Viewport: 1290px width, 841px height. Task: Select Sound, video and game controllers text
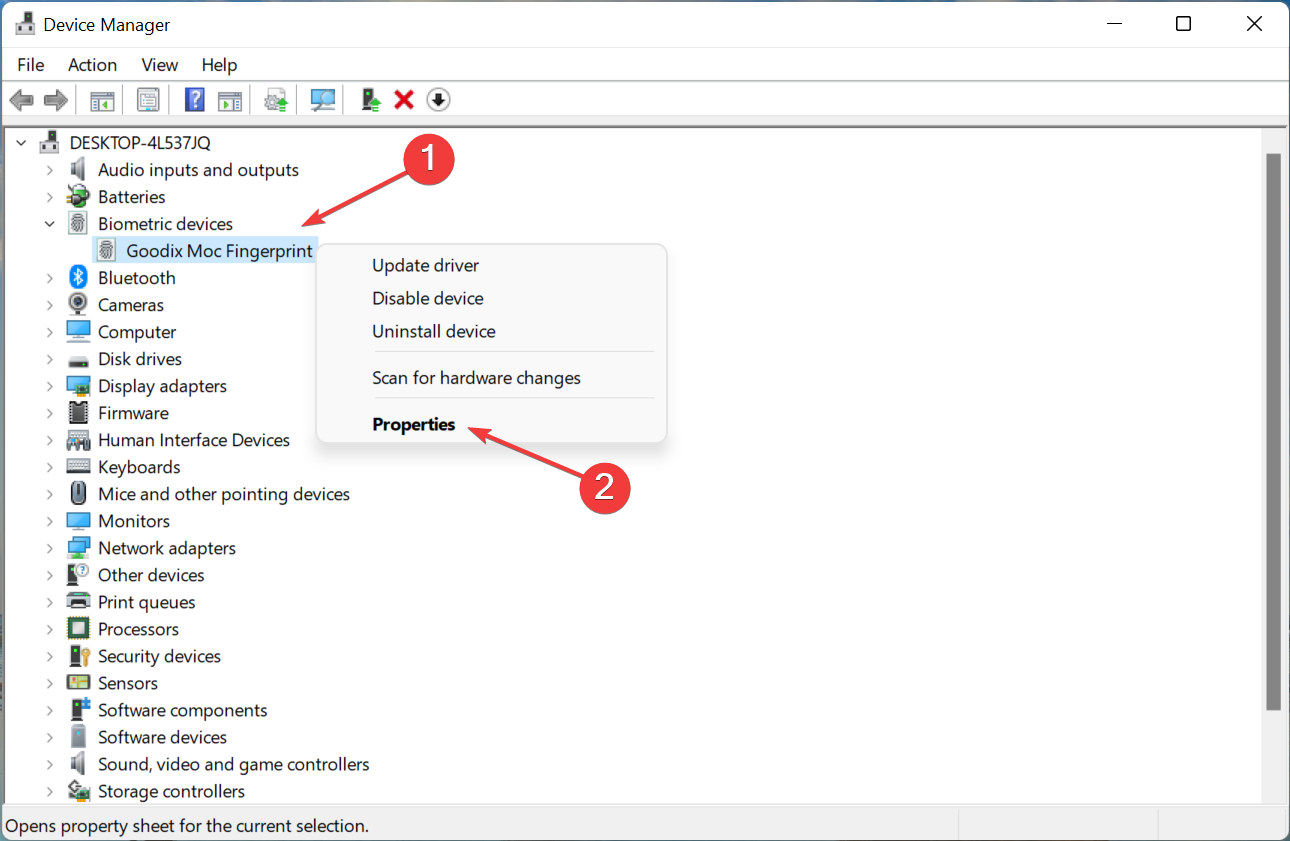click(234, 764)
